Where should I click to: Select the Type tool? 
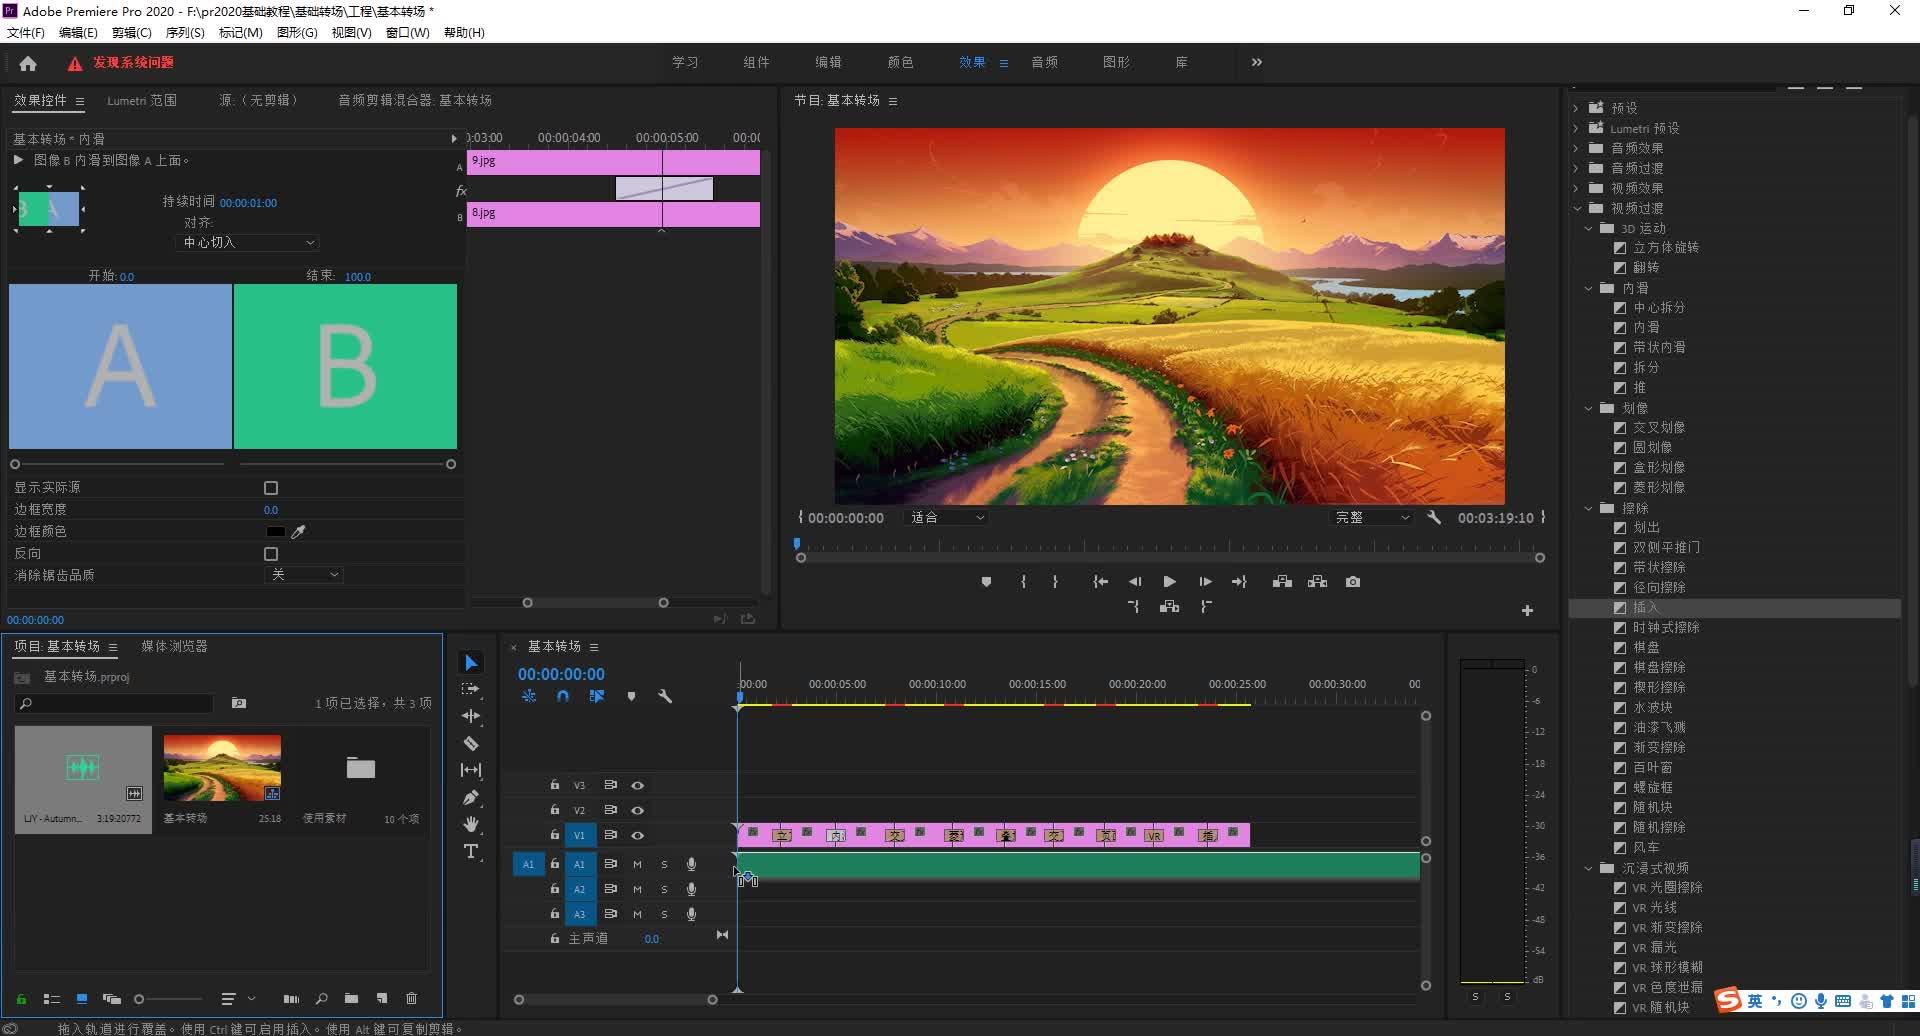point(471,851)
